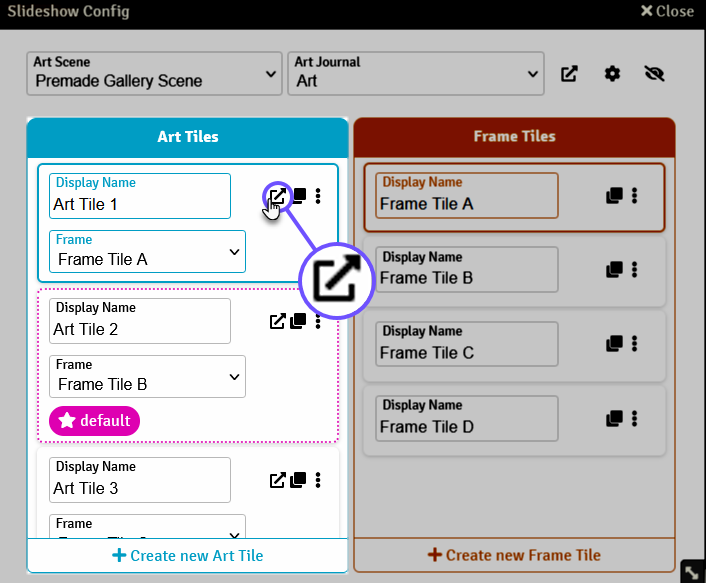Image resolution: width=706 pixels, height=583 pixels.
Task: Click the pink default badge
Action: coord(95,421)
